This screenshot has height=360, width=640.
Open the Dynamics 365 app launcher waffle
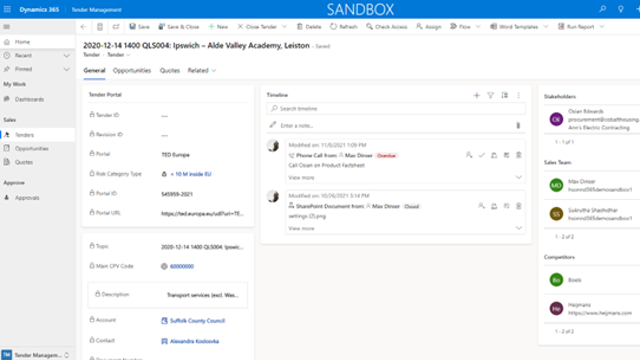[7, 9]
